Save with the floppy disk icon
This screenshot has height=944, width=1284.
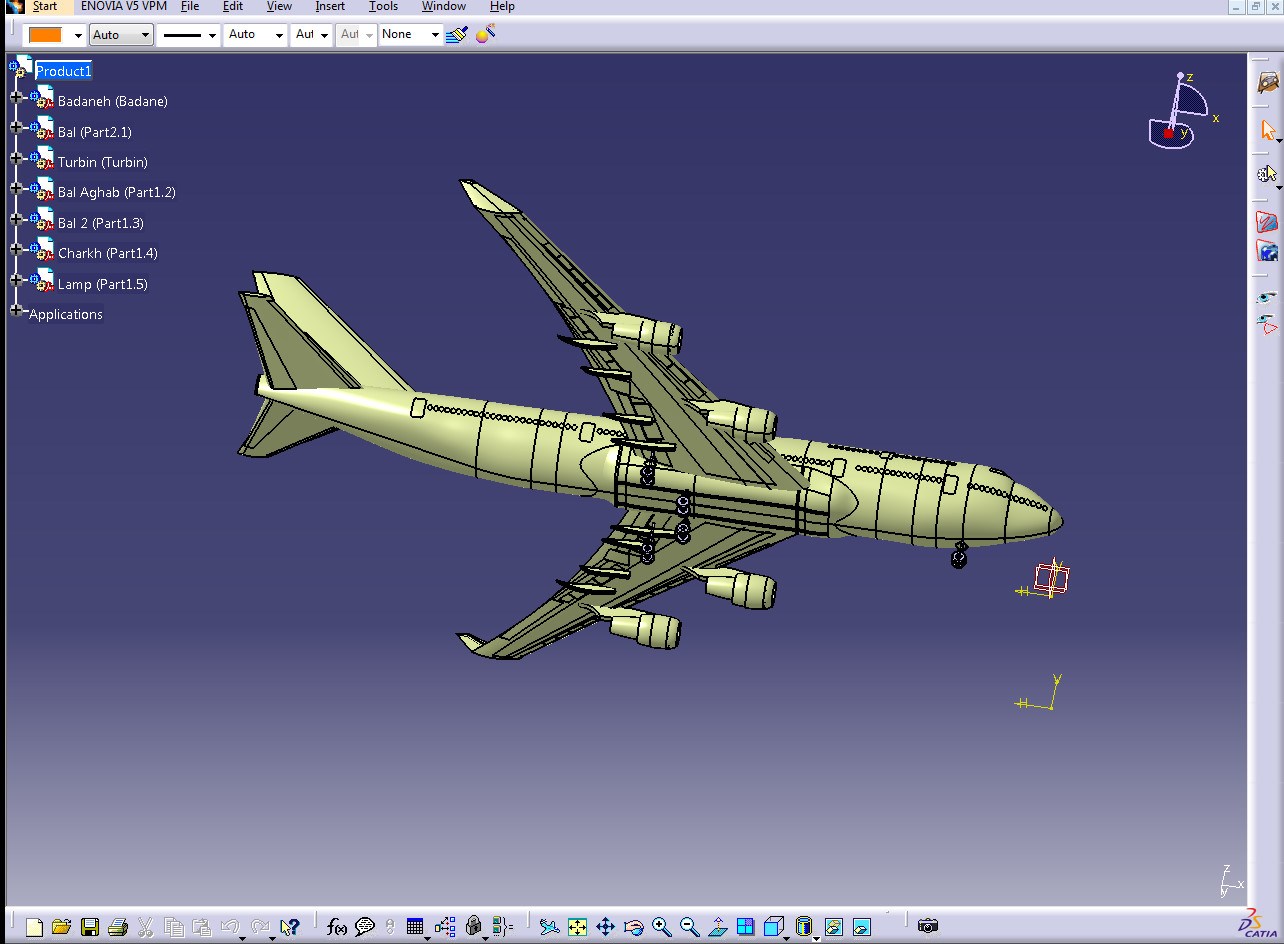pos(90,927)
